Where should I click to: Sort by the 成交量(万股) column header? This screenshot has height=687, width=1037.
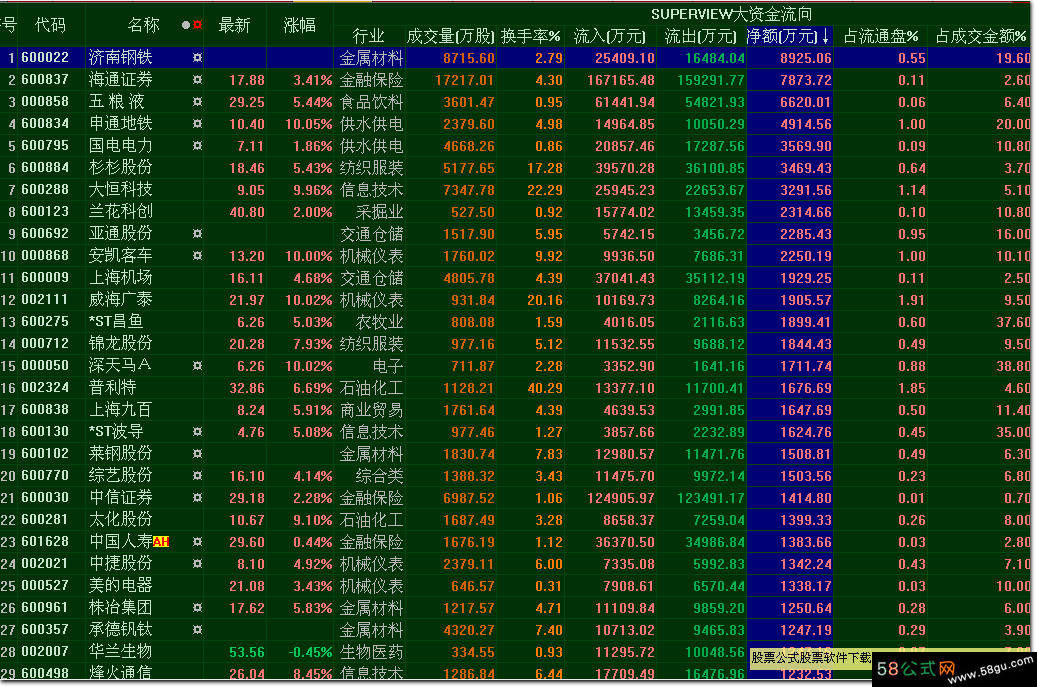pyautogui.click(x=450, y=36)
